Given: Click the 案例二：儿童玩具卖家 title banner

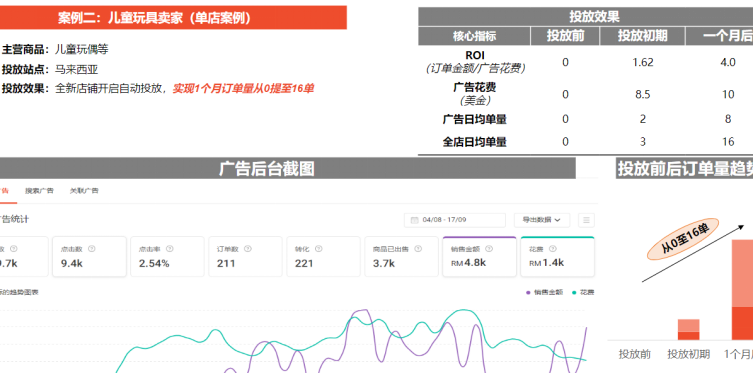Looking at the screenshot, I should [x=173, y=18].
